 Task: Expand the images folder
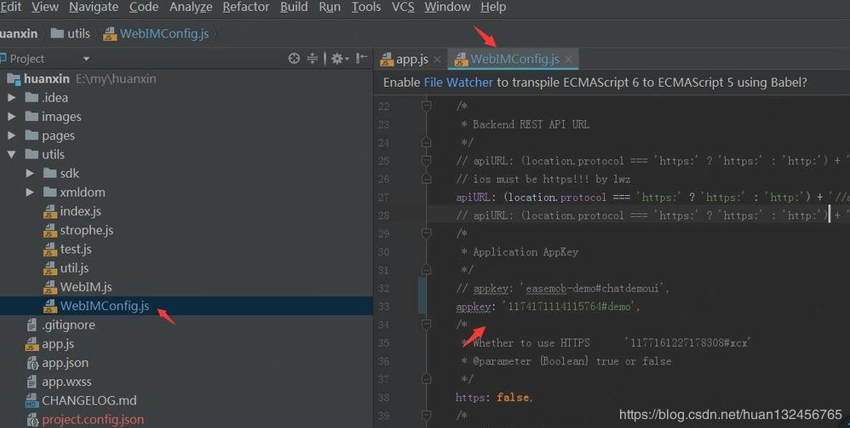[x=12, y=117]
